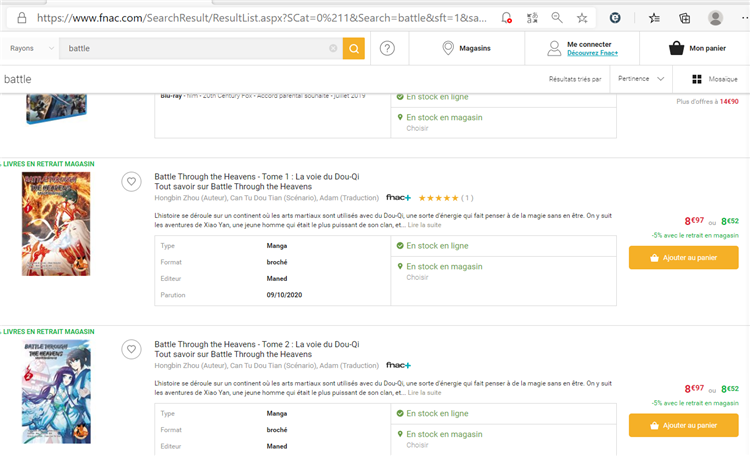Click En stock en magasin for Tome 2
750x456 pixels.
[444, 434]
